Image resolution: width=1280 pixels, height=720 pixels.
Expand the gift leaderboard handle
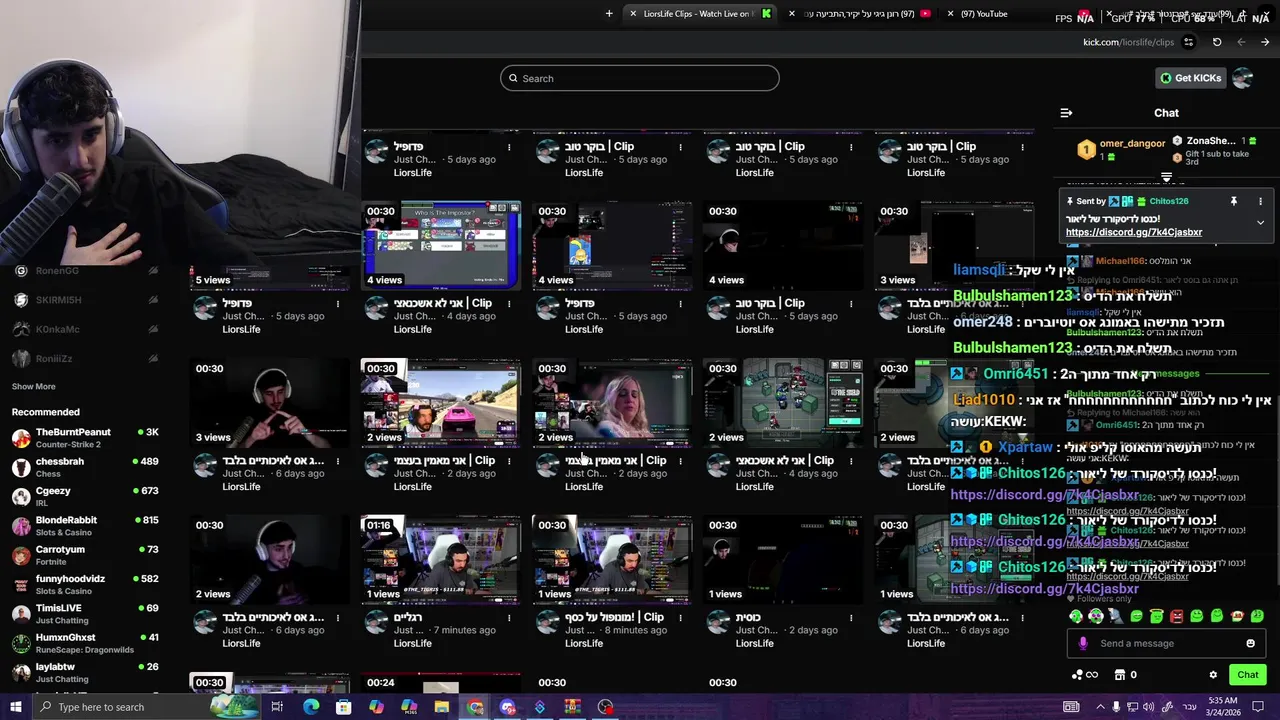tap(1166, 178)
